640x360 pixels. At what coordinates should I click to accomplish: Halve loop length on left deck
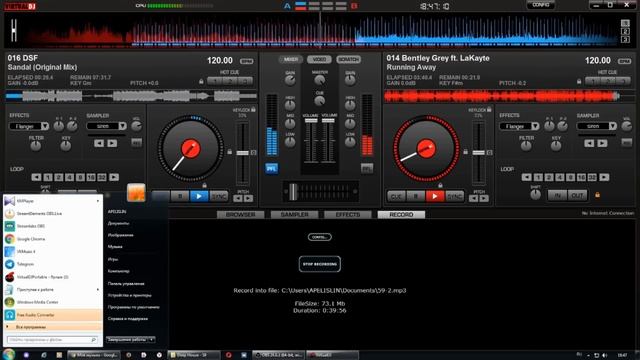click(36, 177)
